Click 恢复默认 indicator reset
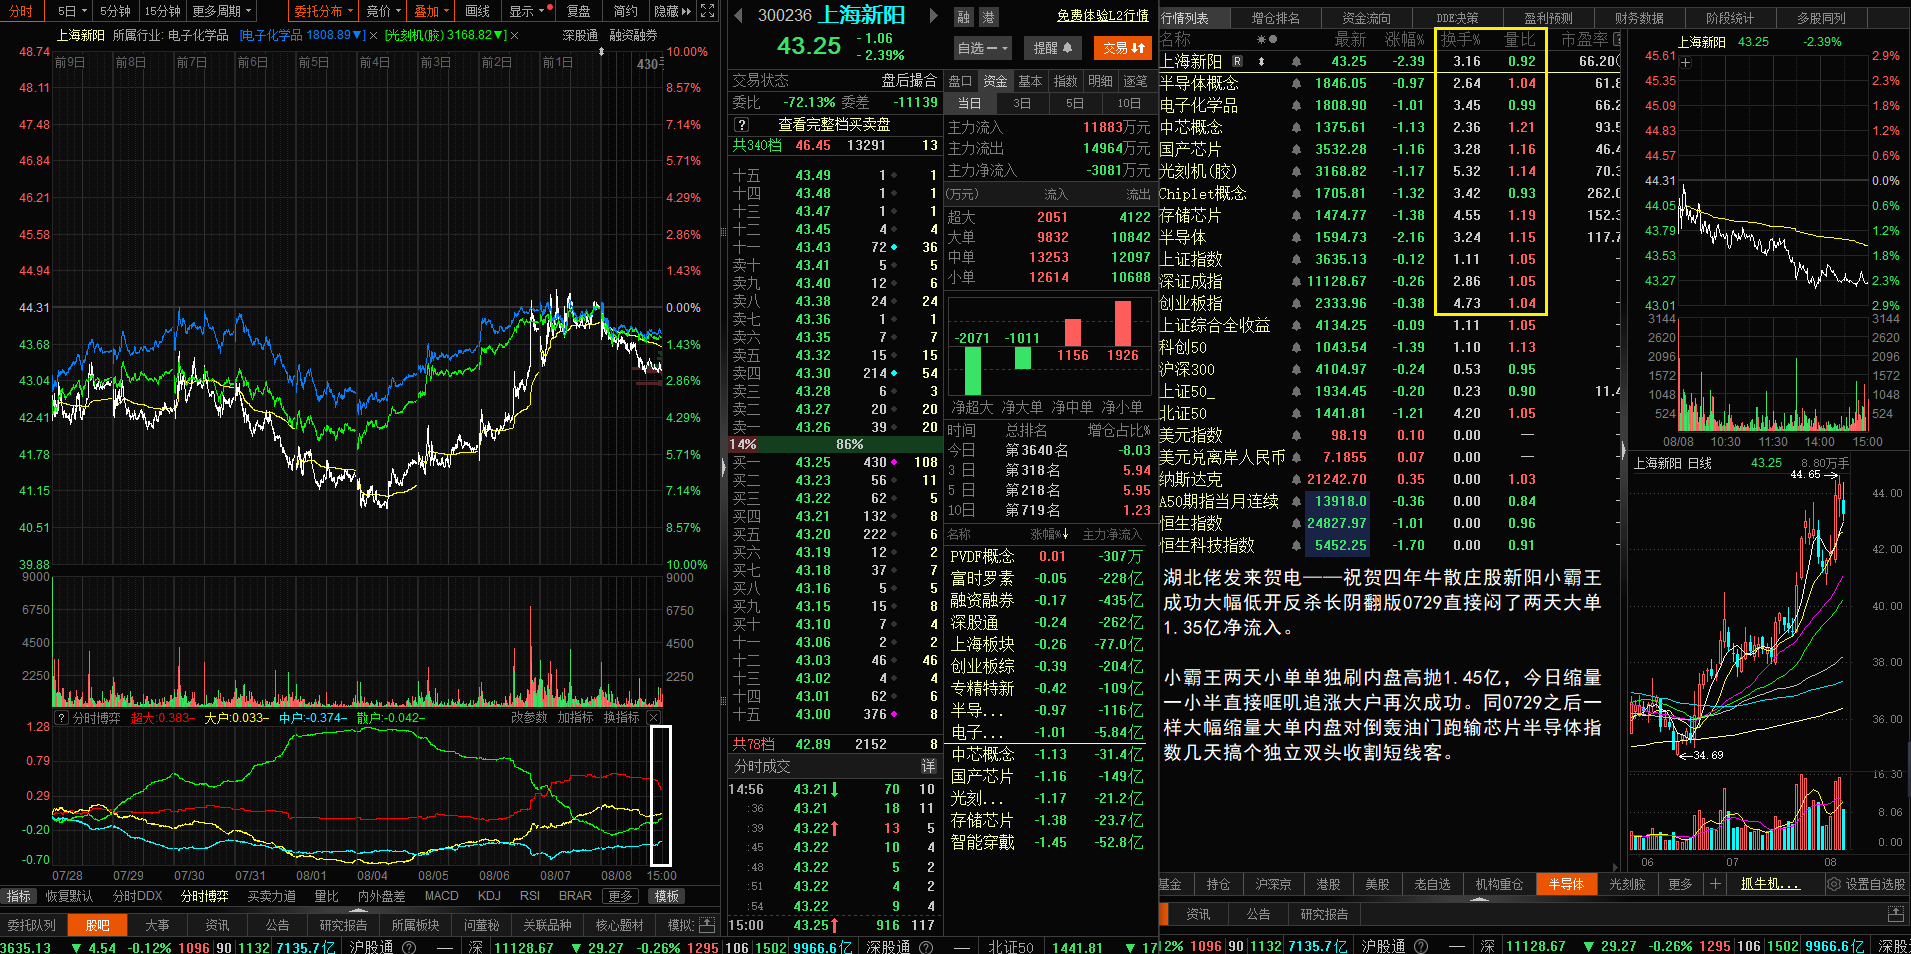The height and width of the screenshot is (954, 1911). pyautogui.click(x=69, y=896)
